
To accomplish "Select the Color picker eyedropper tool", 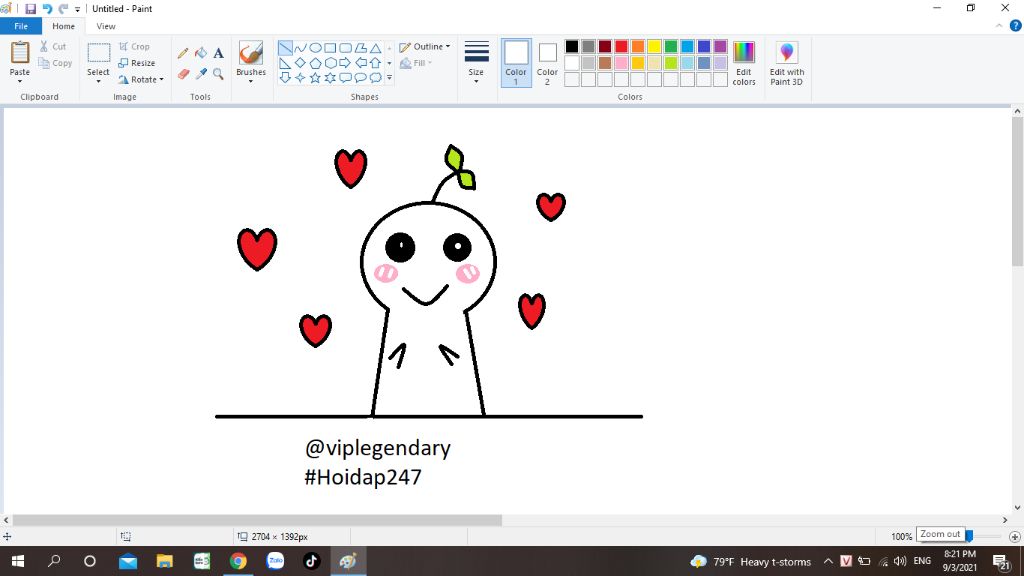I will 201,74.
